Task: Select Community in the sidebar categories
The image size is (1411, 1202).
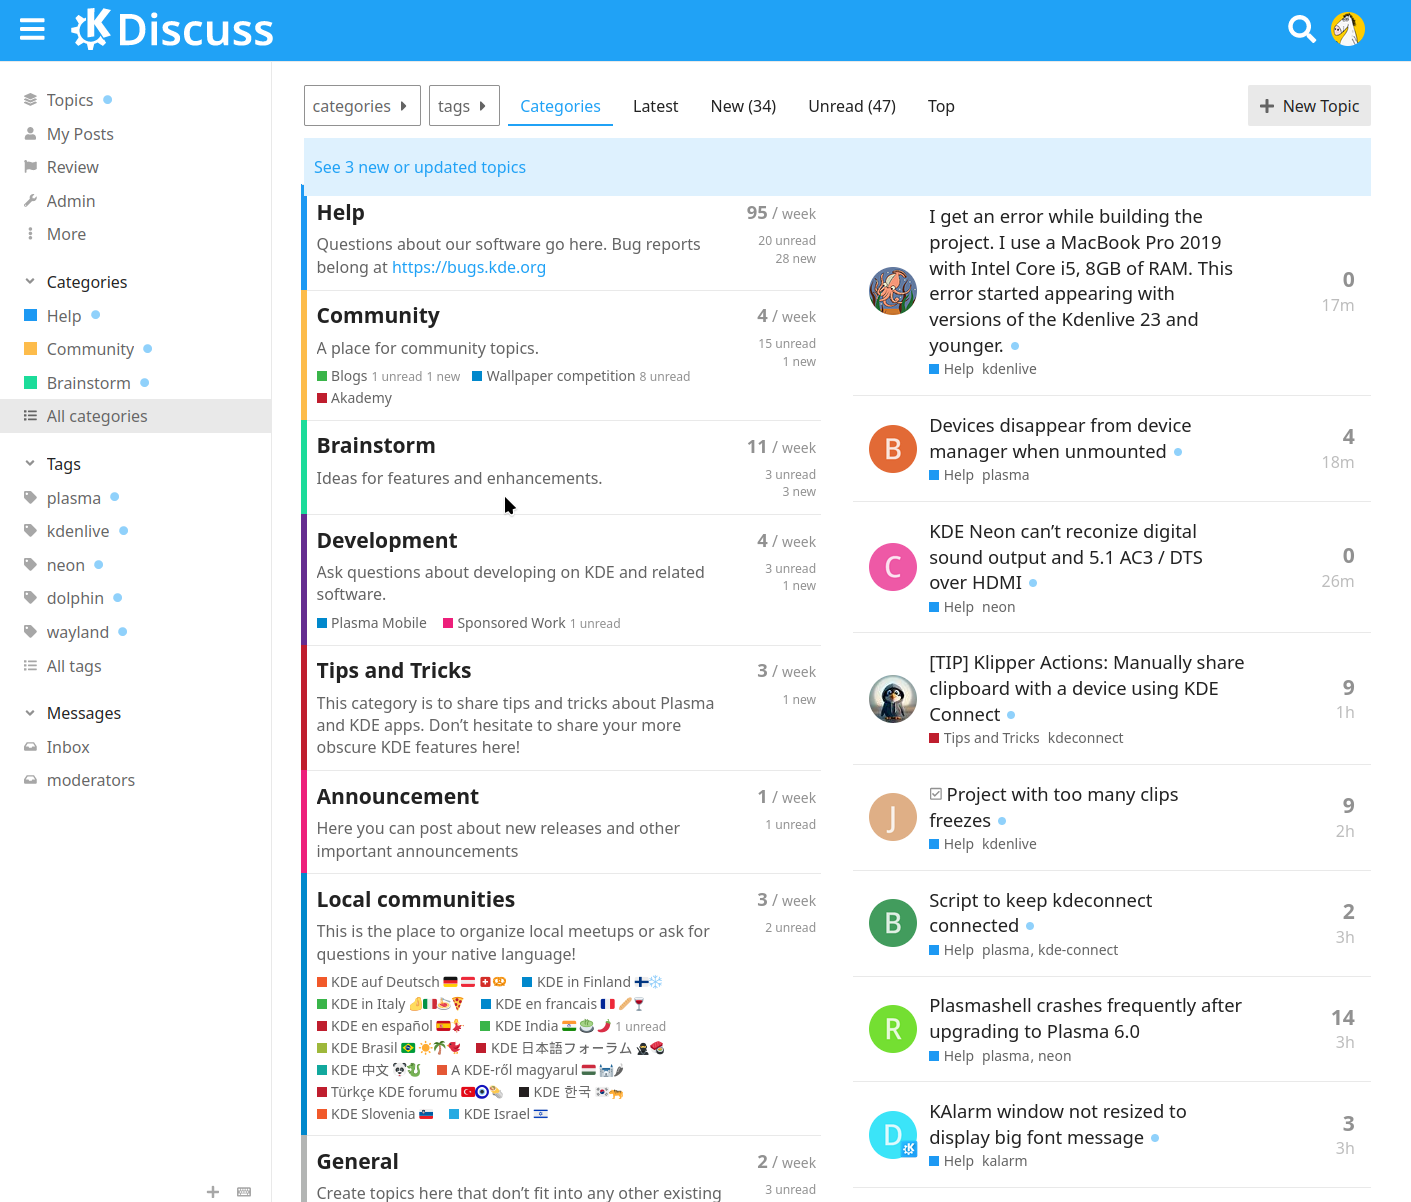Action: click(90, 349)
